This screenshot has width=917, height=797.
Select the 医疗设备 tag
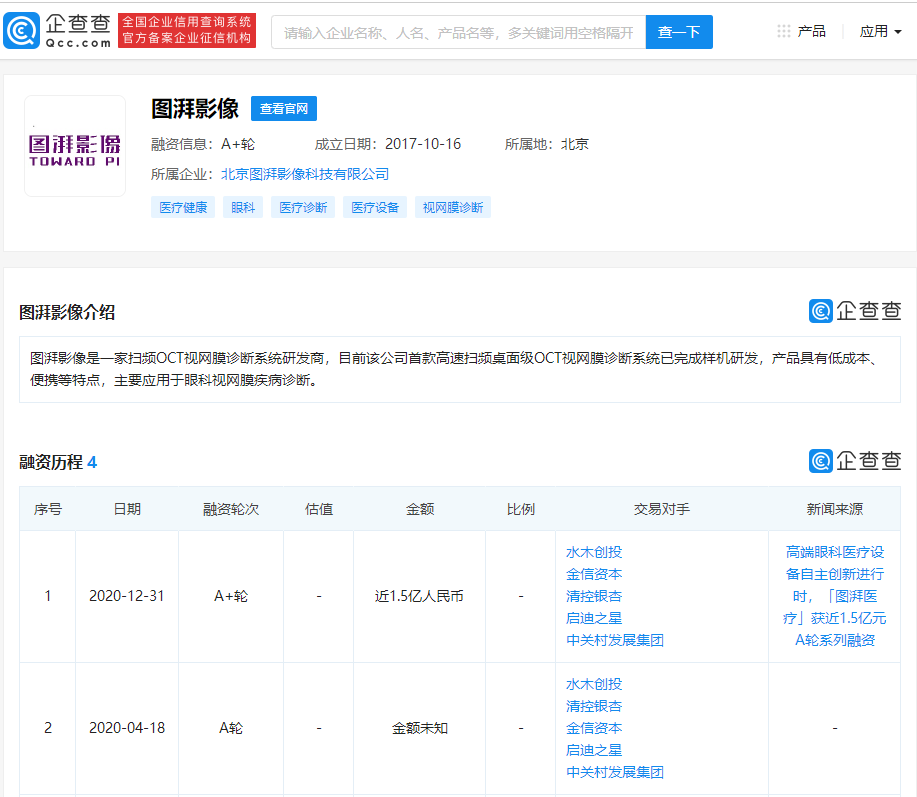375,208
